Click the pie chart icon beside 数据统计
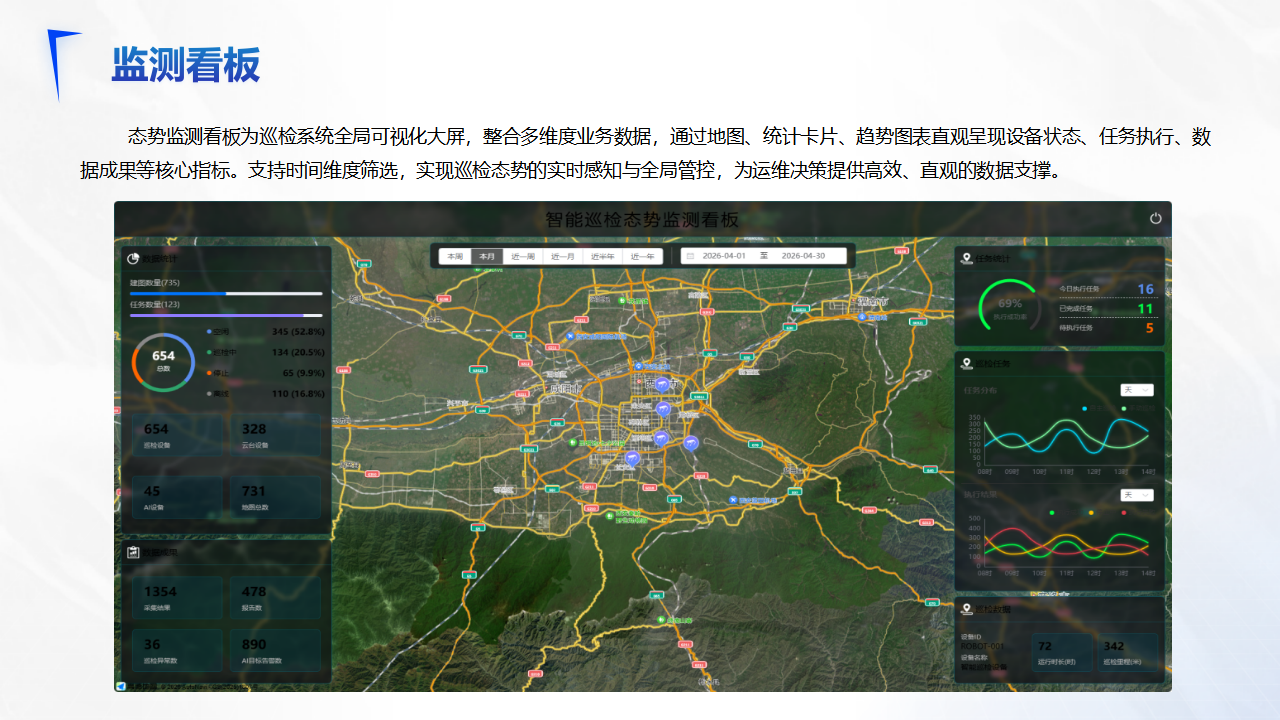 [x=133, y=259]
